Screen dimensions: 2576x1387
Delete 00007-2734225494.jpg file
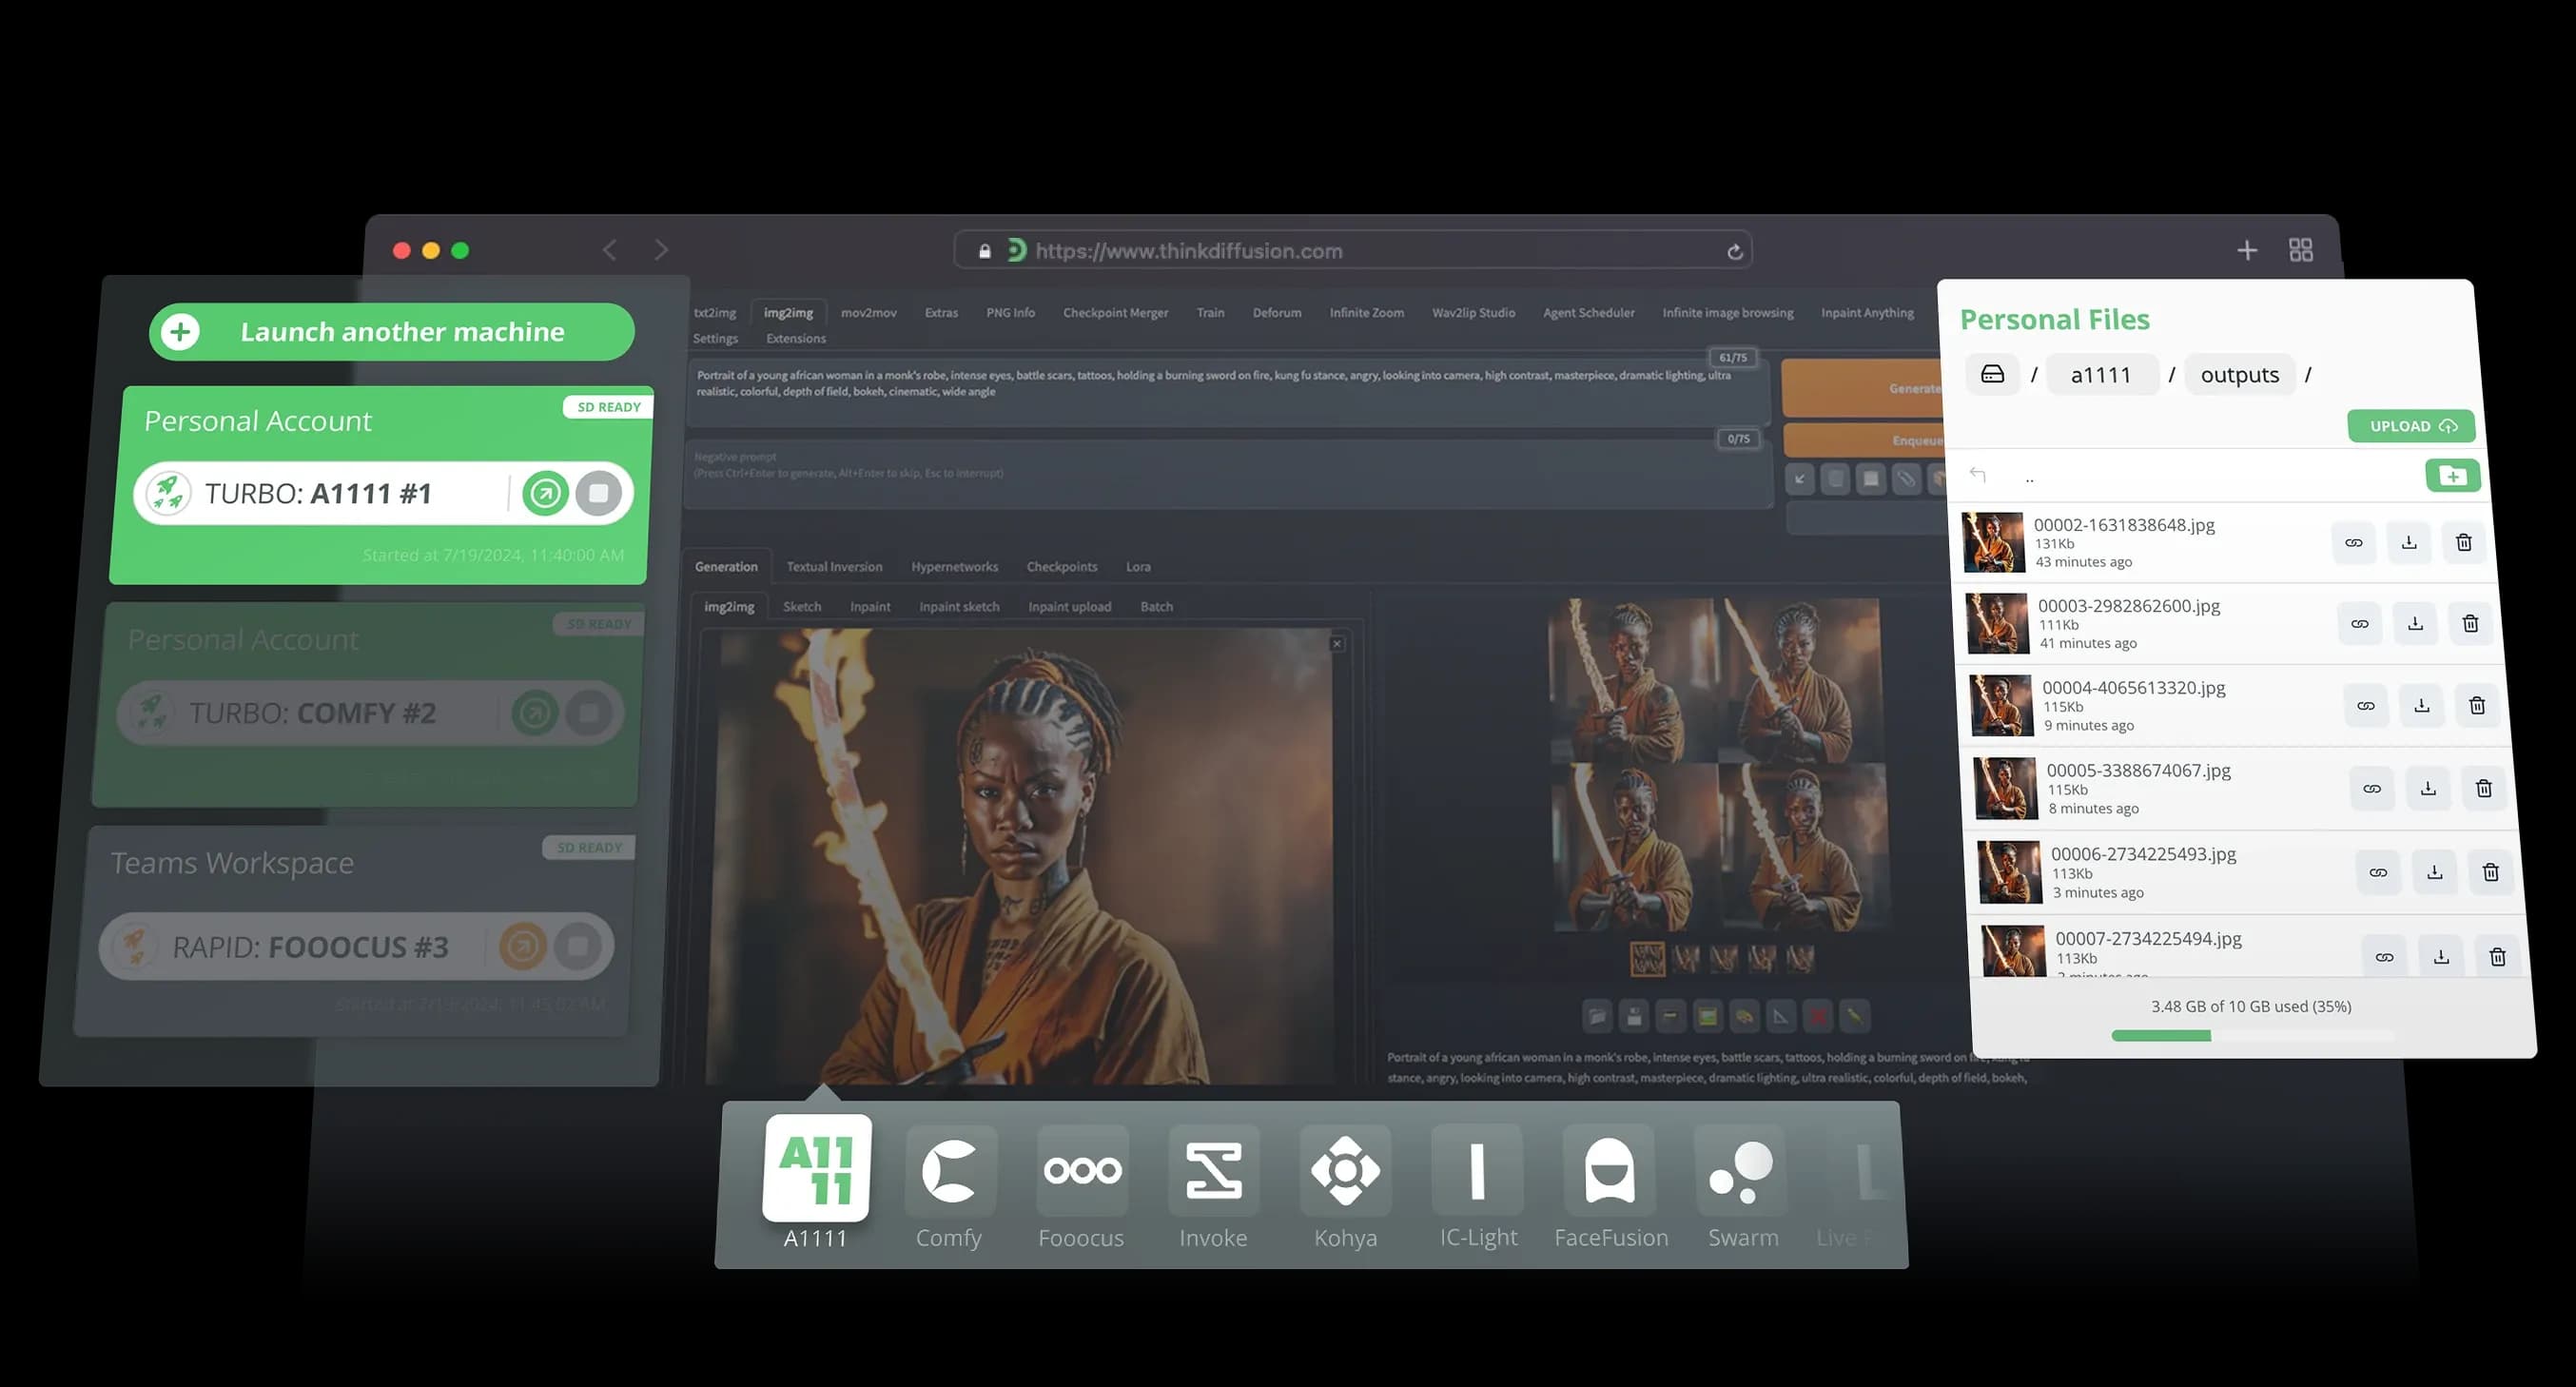point(2498,958)
